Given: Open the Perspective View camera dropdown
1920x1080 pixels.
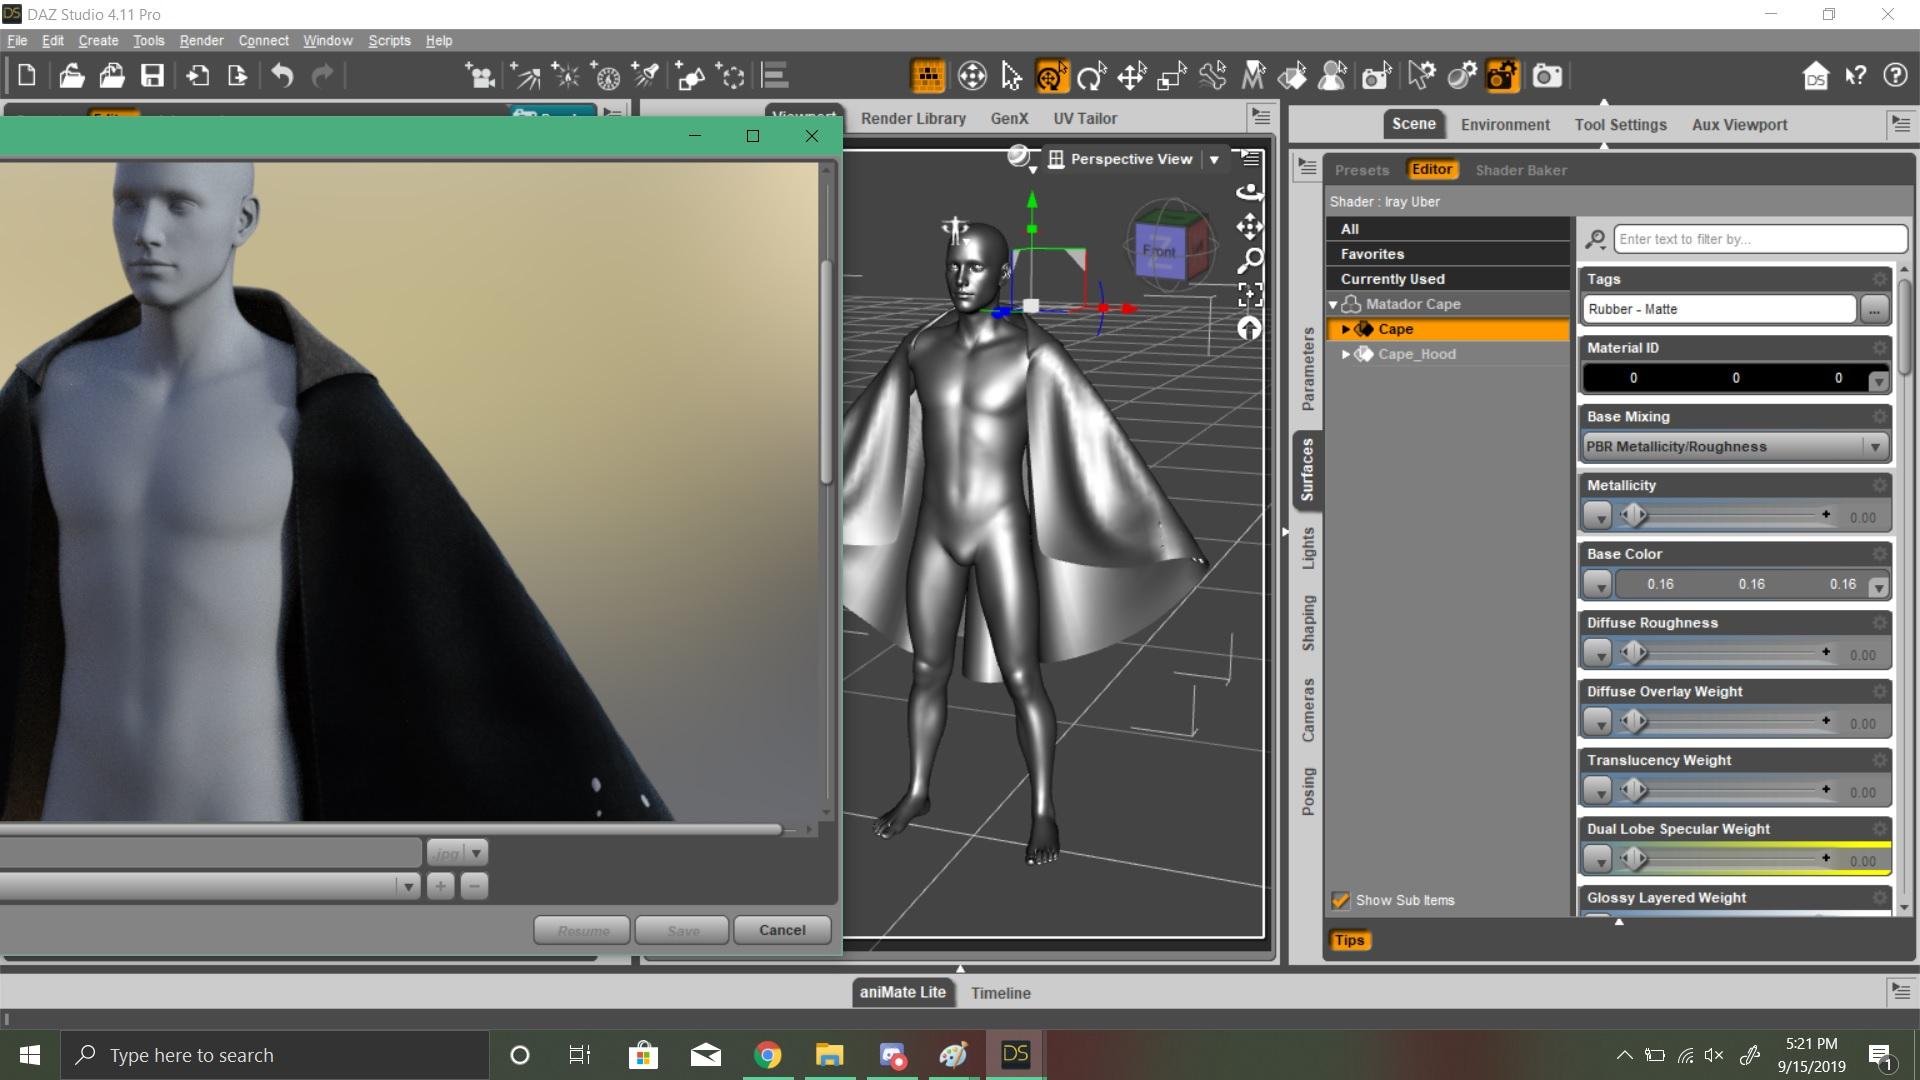Looking at the screenshot, I should point(1214,159).
